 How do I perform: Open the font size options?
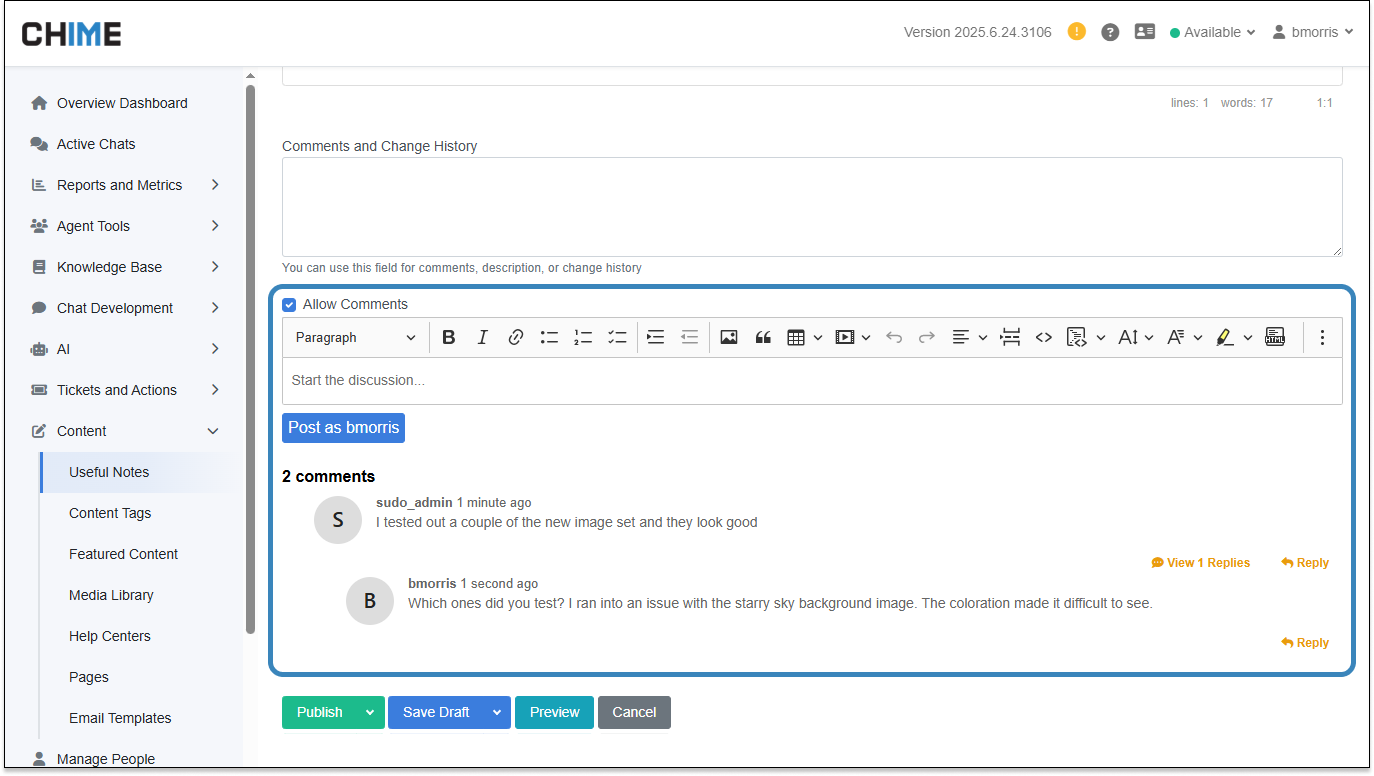[1136, 338]
